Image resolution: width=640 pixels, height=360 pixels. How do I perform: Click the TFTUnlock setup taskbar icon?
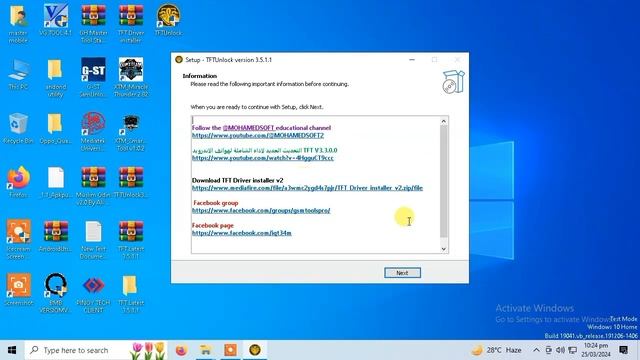[255, 350]
